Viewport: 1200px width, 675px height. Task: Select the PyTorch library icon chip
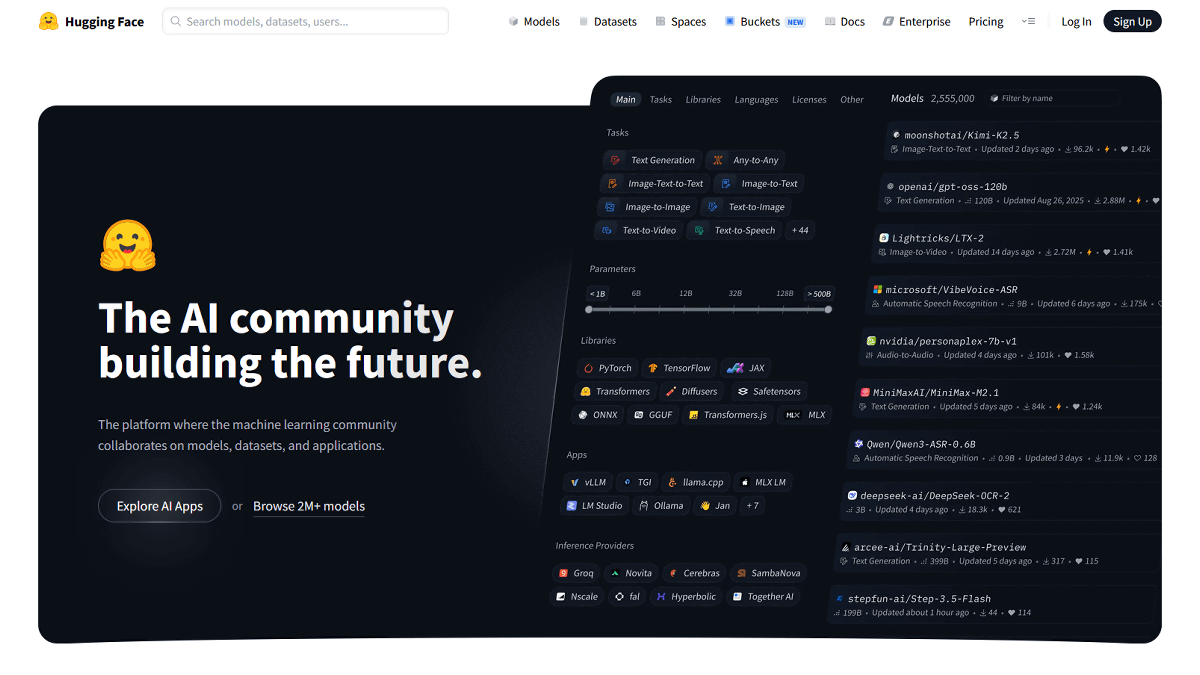pos(608,368)
